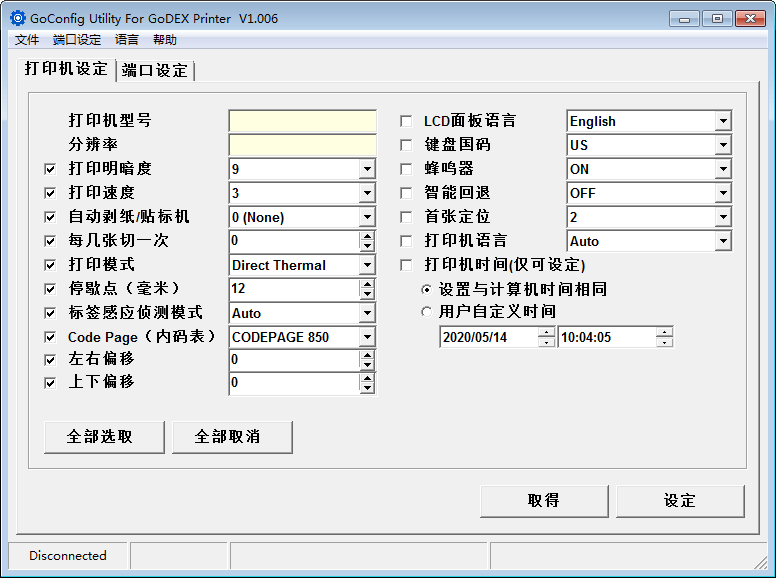This screenshot has height=578, width=776.
Task: Click the 打印机型号 text field
Action: pyautogui.click(x=302, y=121)
